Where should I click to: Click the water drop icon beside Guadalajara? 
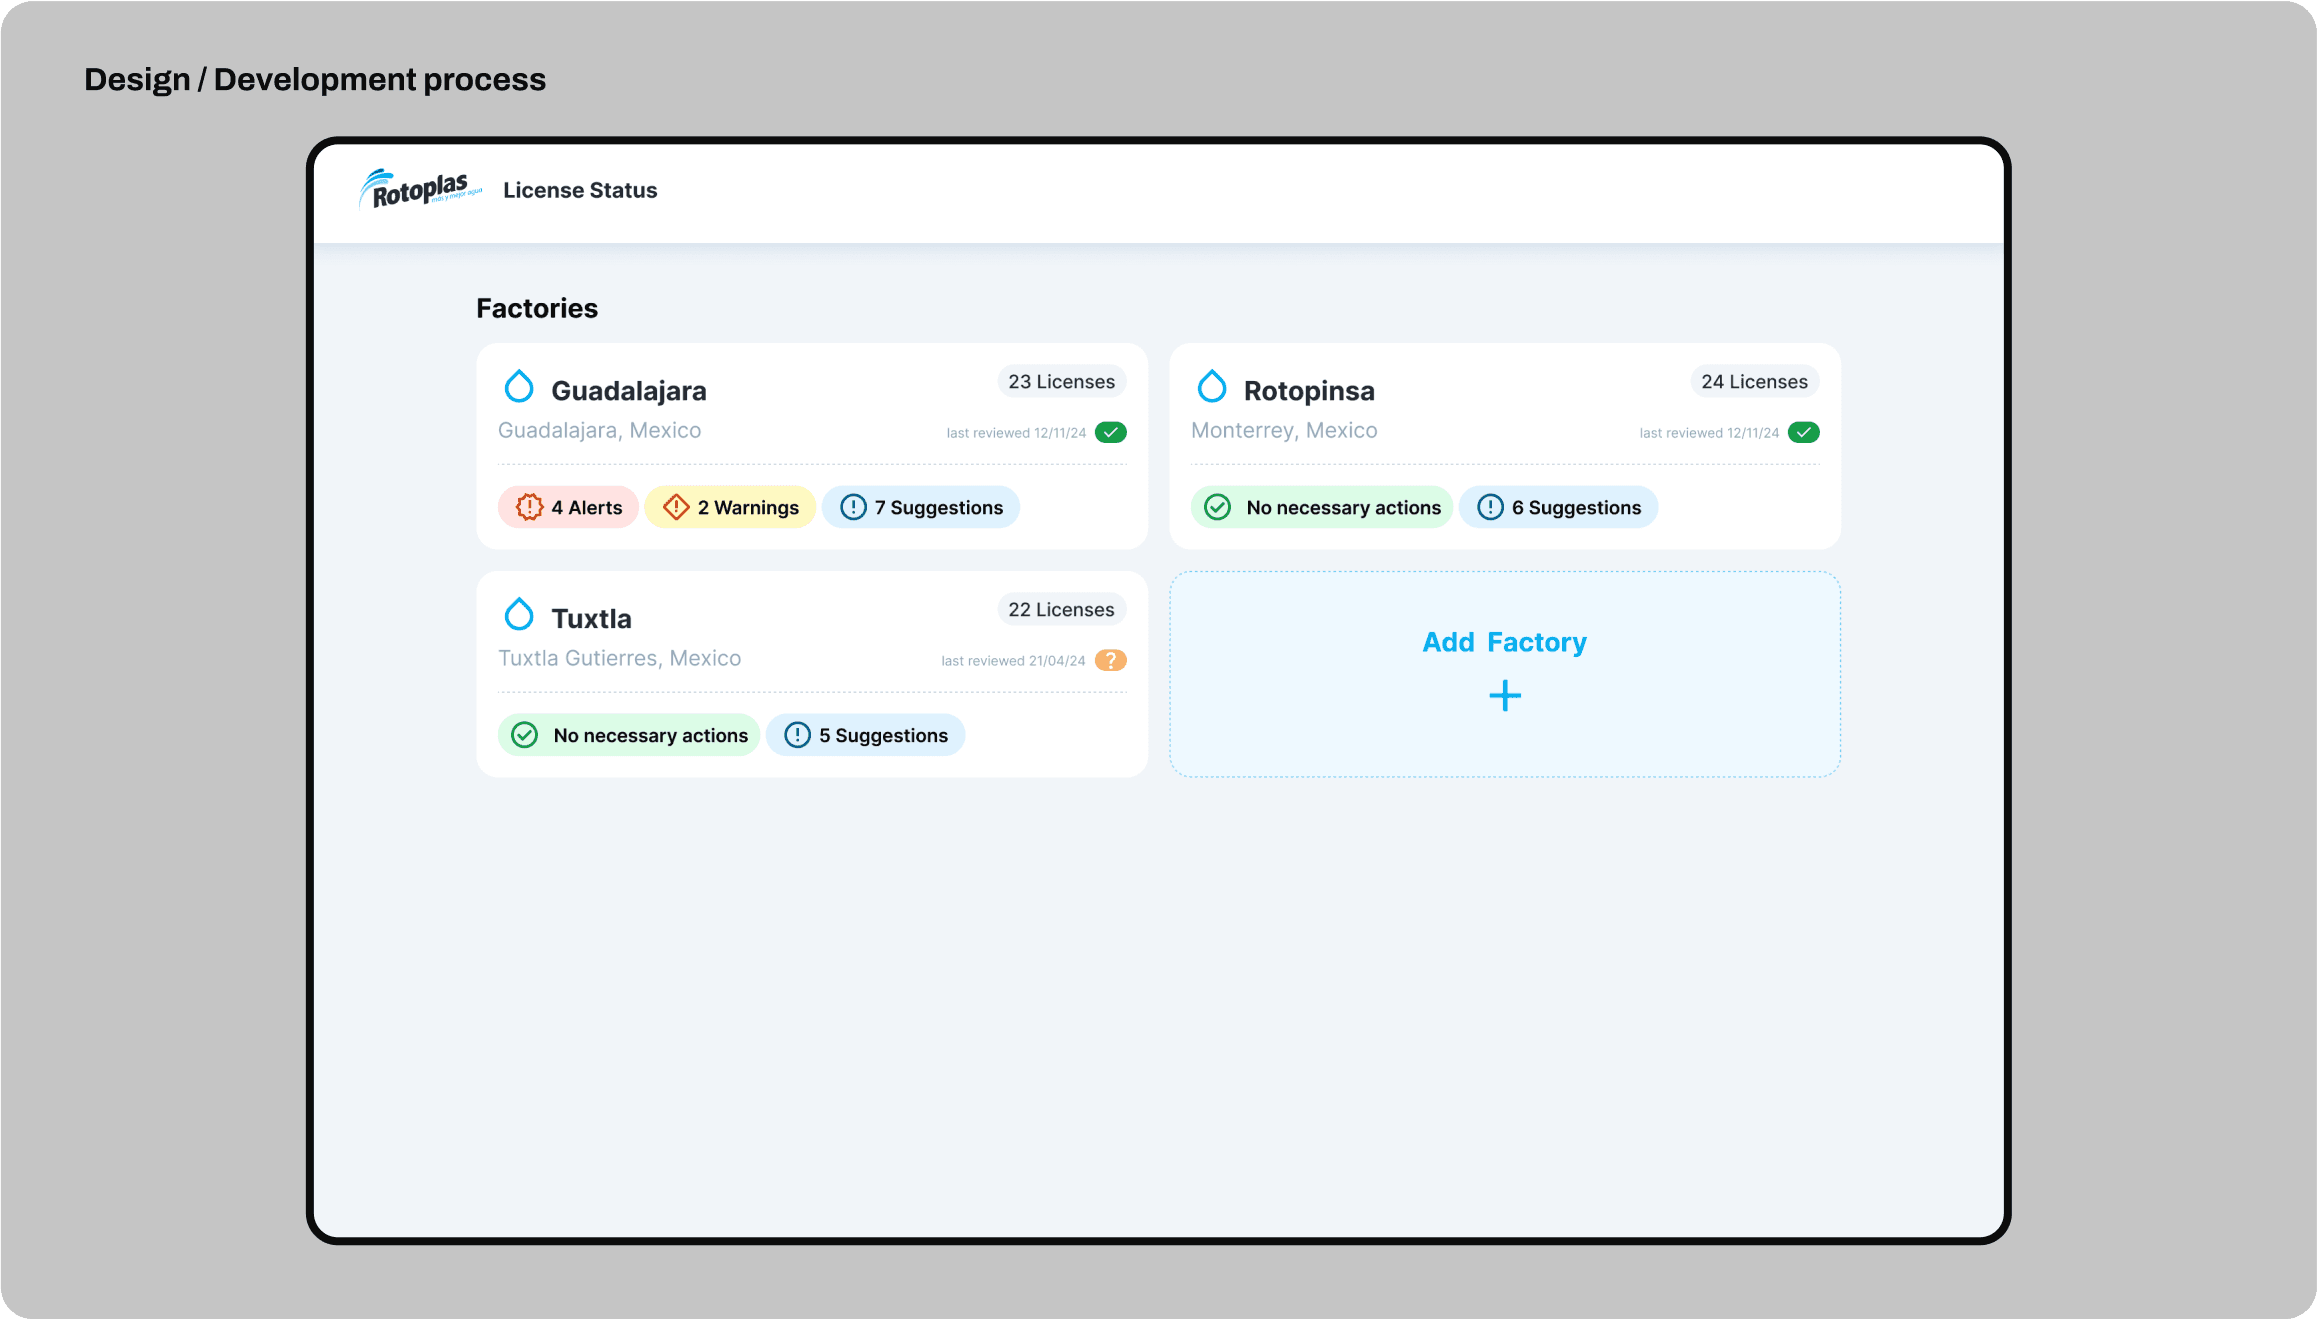click(519, 386)
